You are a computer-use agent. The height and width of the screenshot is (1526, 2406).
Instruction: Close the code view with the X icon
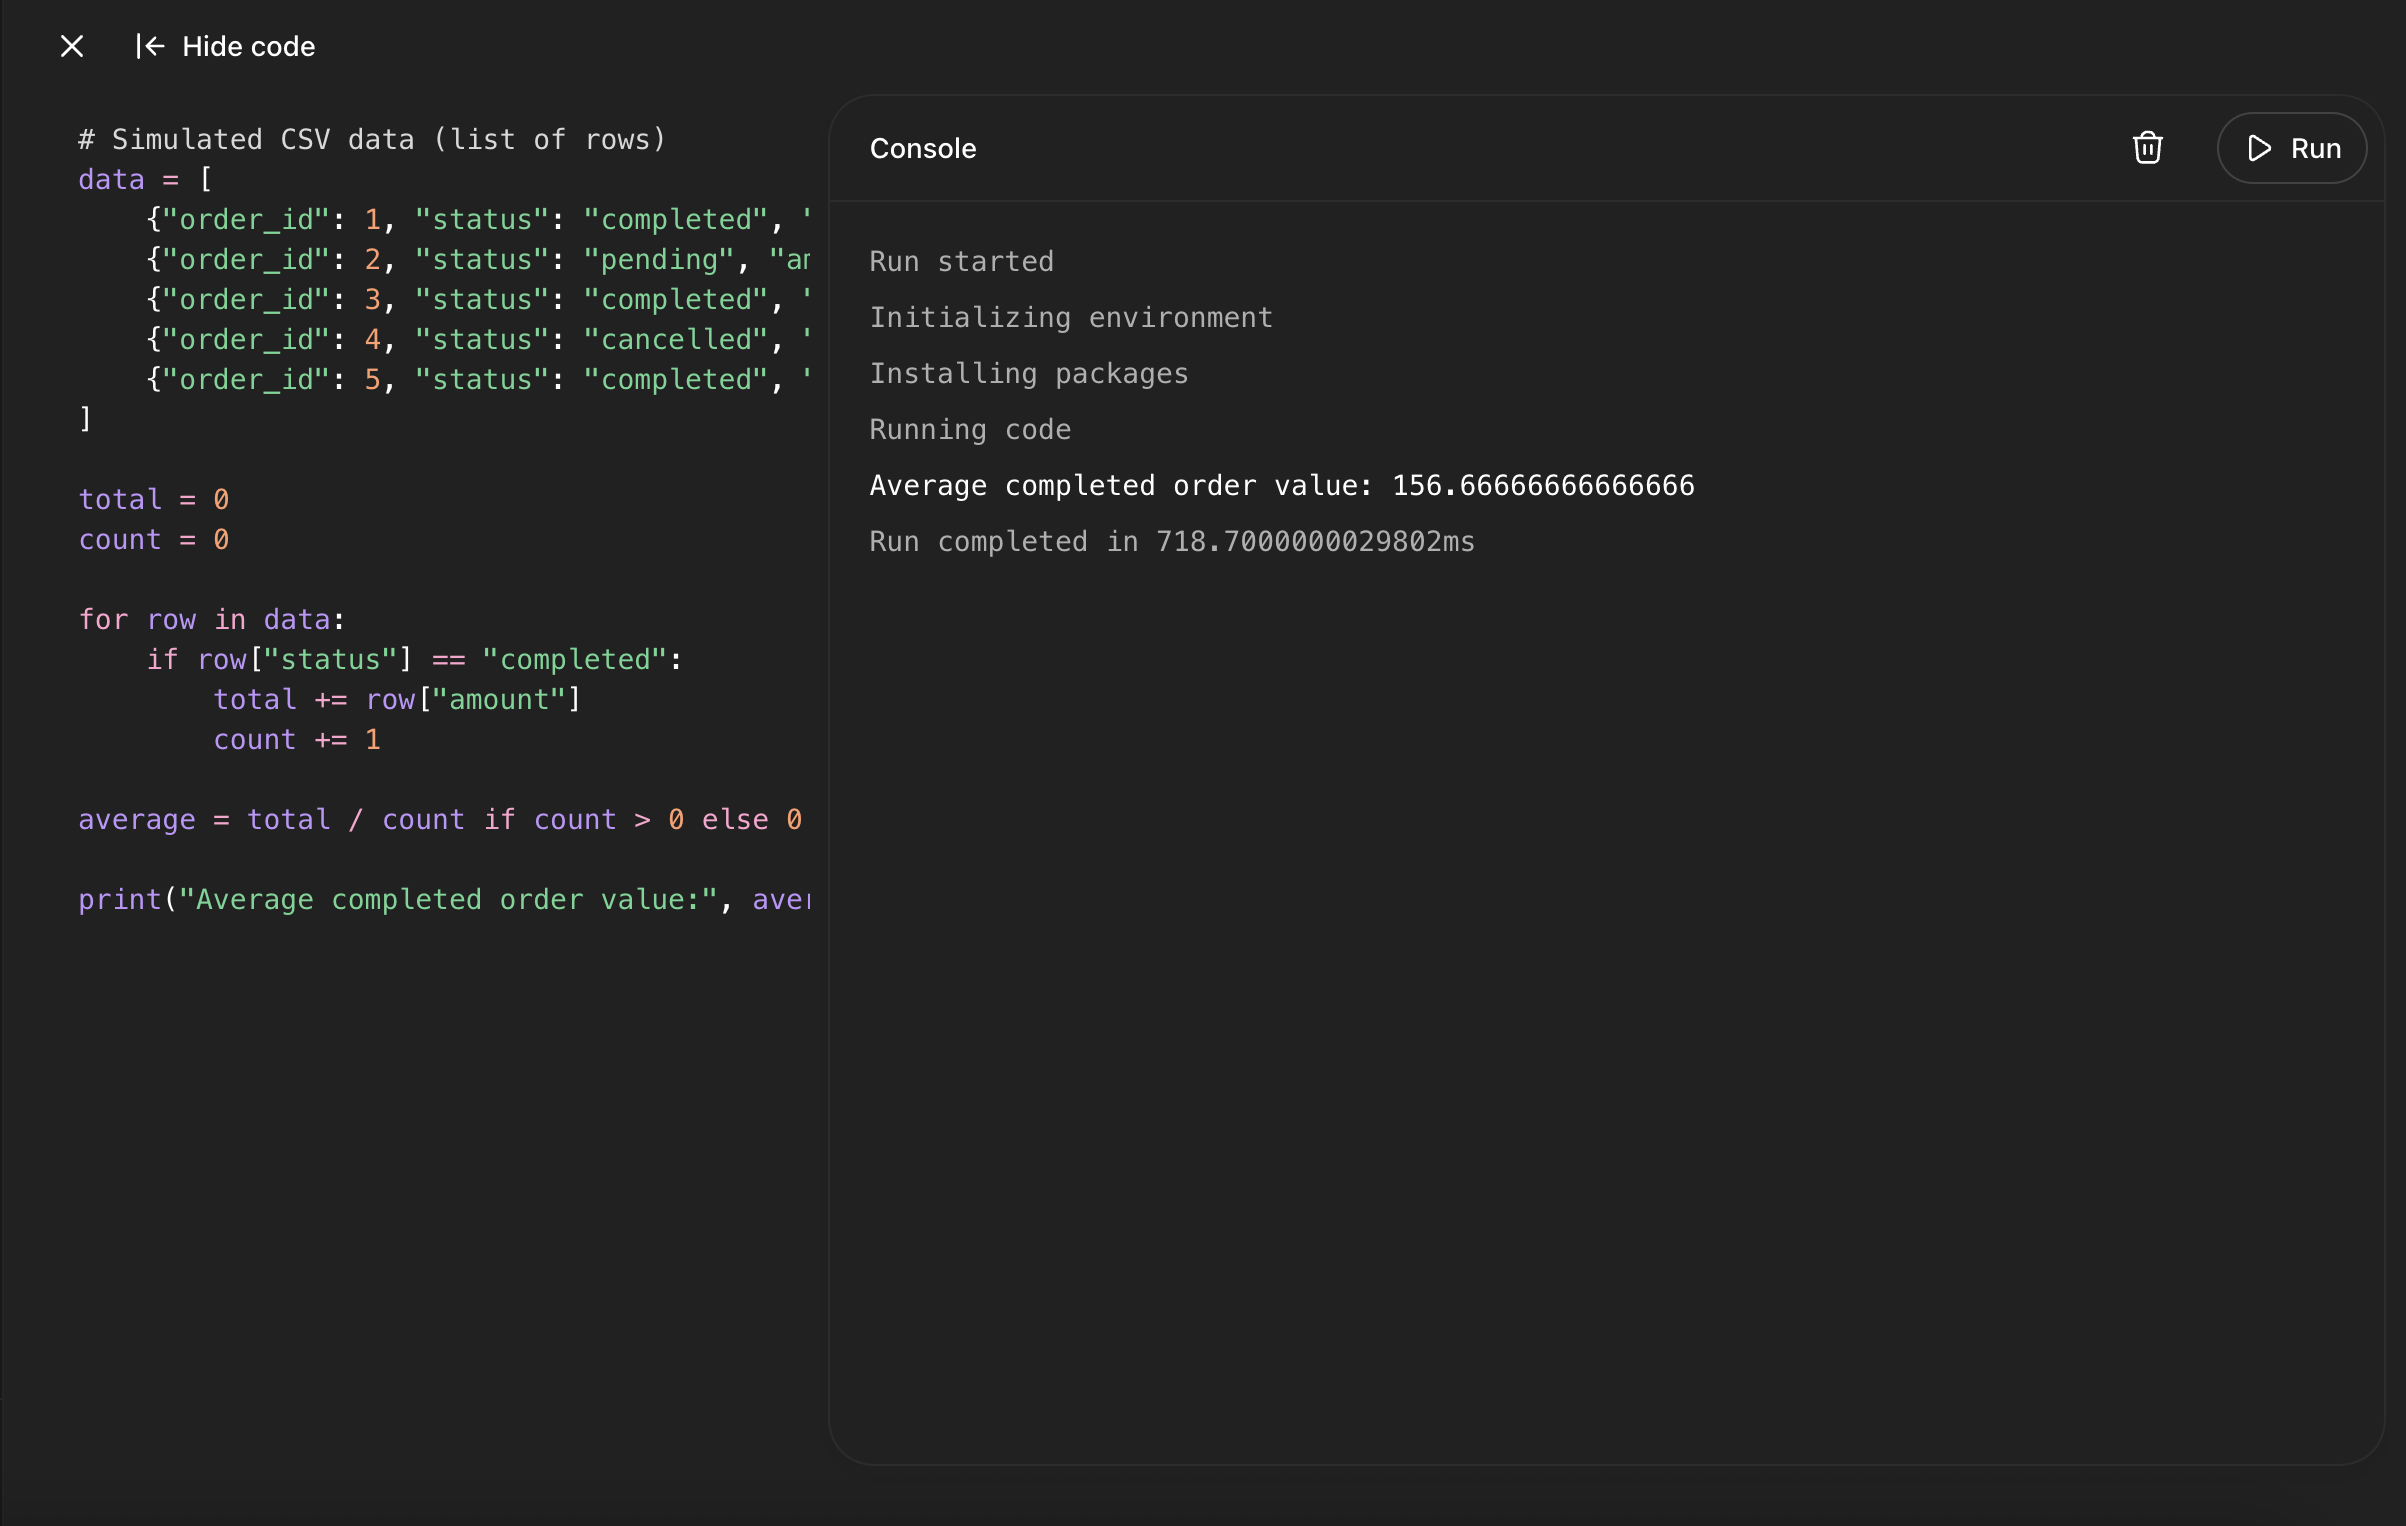click(x=72, y=46)
